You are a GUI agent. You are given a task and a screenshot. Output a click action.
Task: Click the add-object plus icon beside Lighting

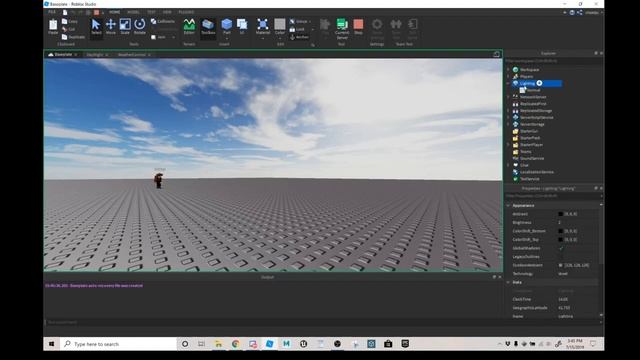[x=539, y=83]
